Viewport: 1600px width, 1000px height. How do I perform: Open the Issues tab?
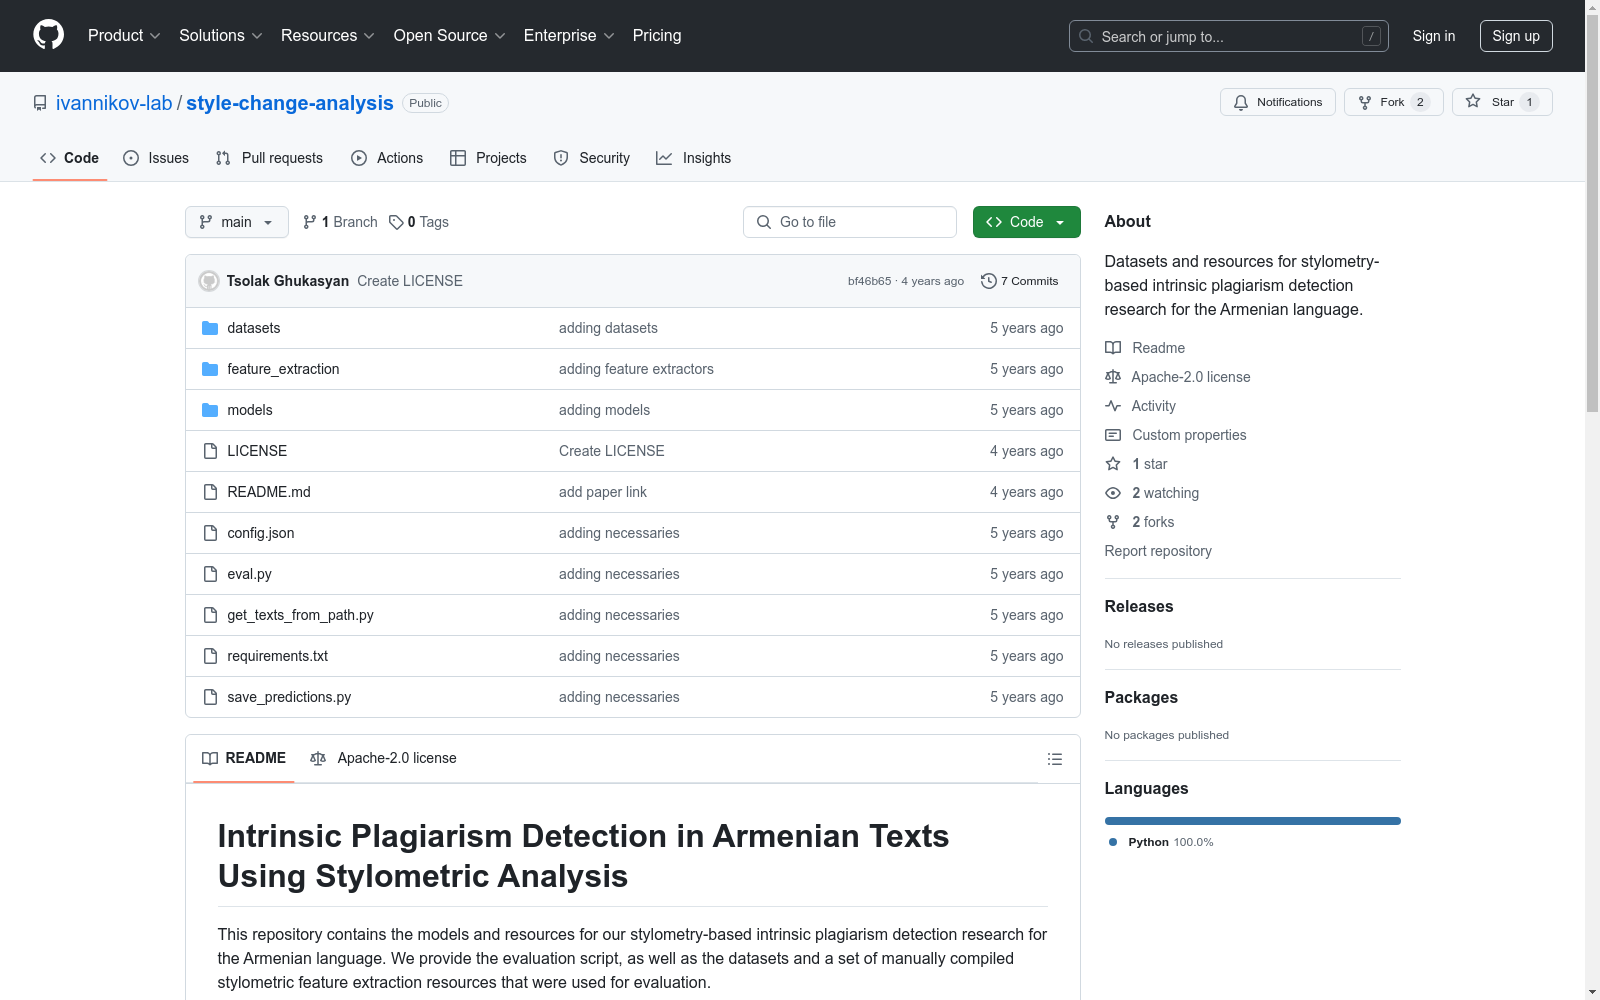pyautogui.click(x=156, y=158)
